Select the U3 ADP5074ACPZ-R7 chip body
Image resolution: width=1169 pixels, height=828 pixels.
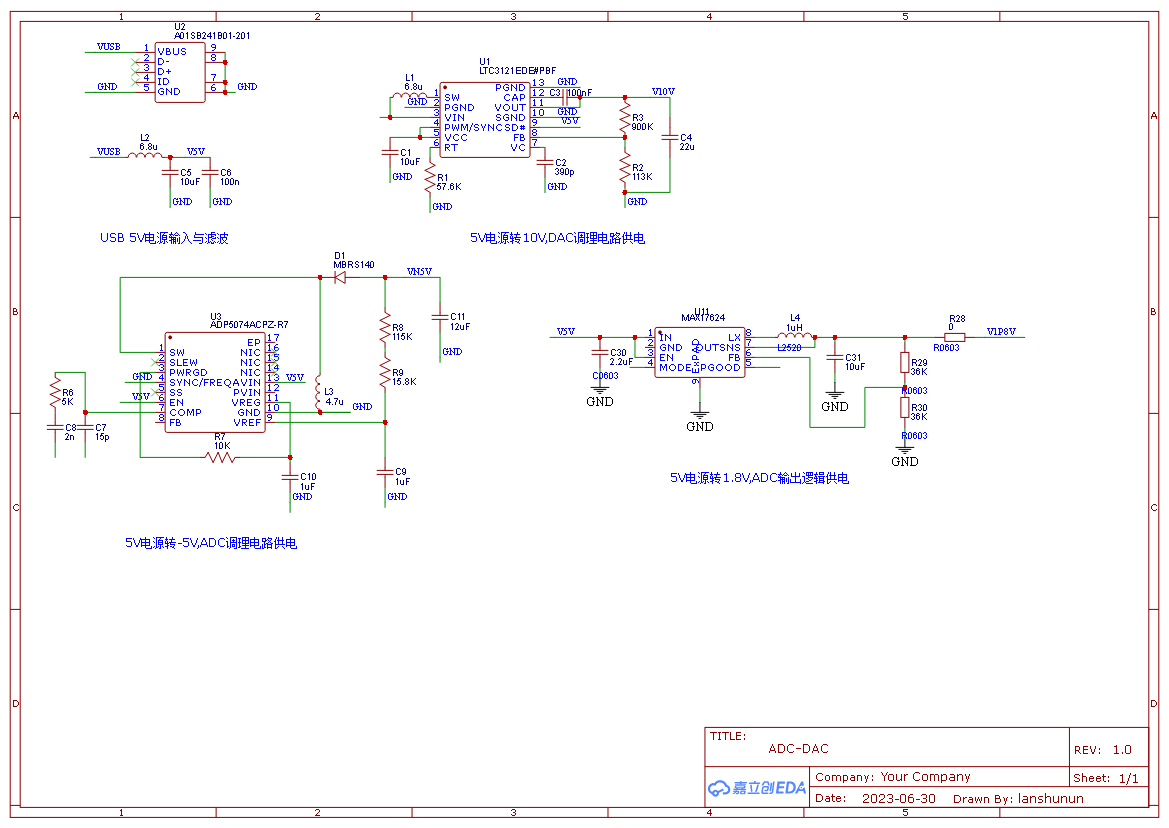coord(215,382)
